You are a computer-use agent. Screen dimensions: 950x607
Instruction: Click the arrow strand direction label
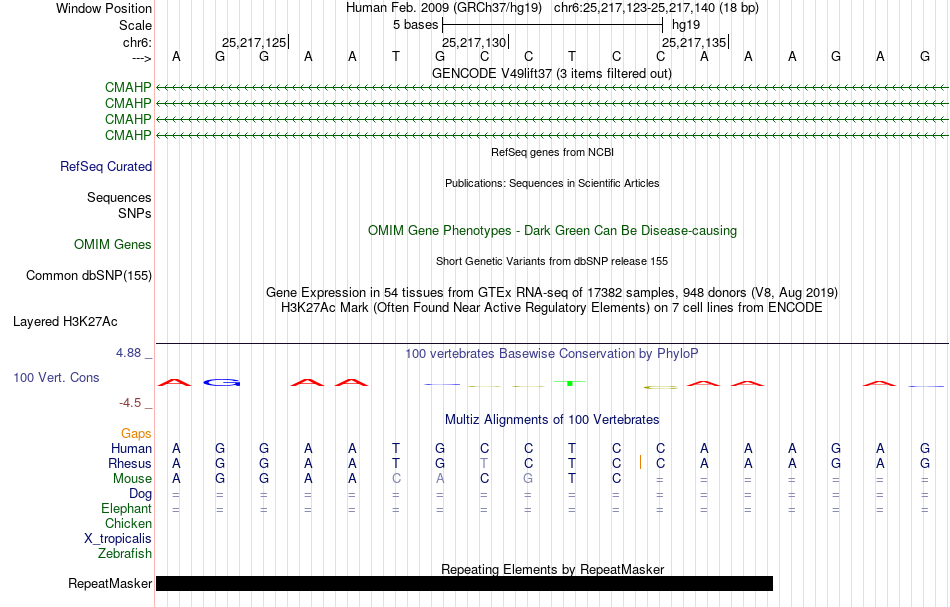click(x=141, y=59)
